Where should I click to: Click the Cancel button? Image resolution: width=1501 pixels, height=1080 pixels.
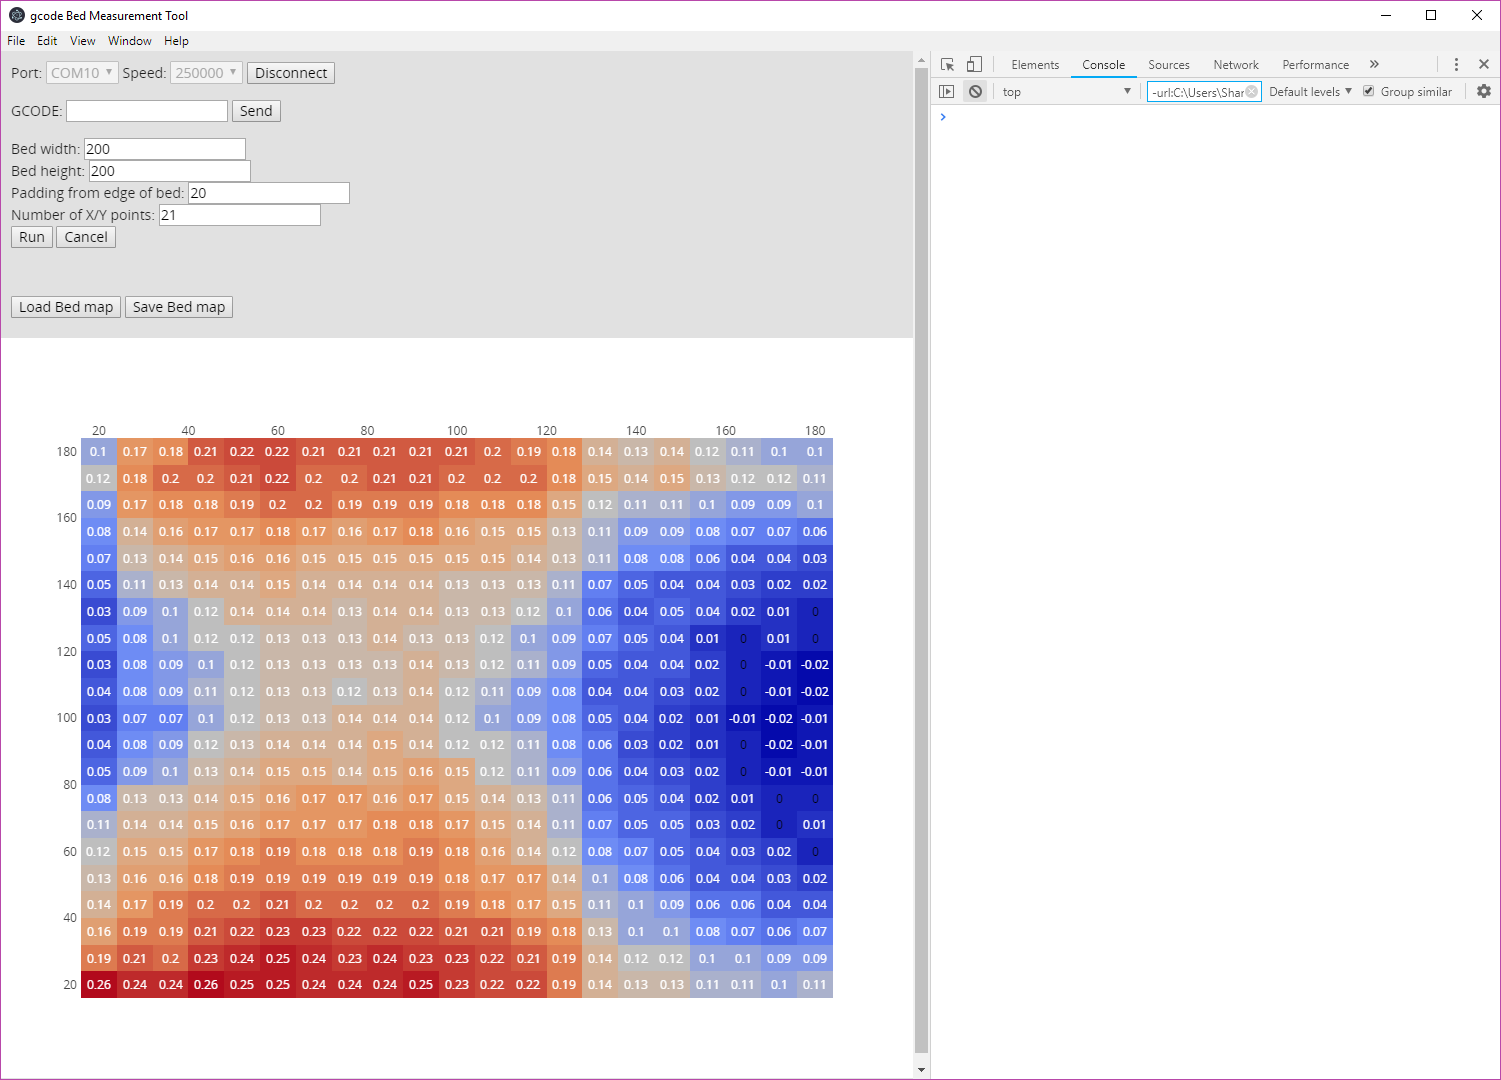(x=86, y=237)
